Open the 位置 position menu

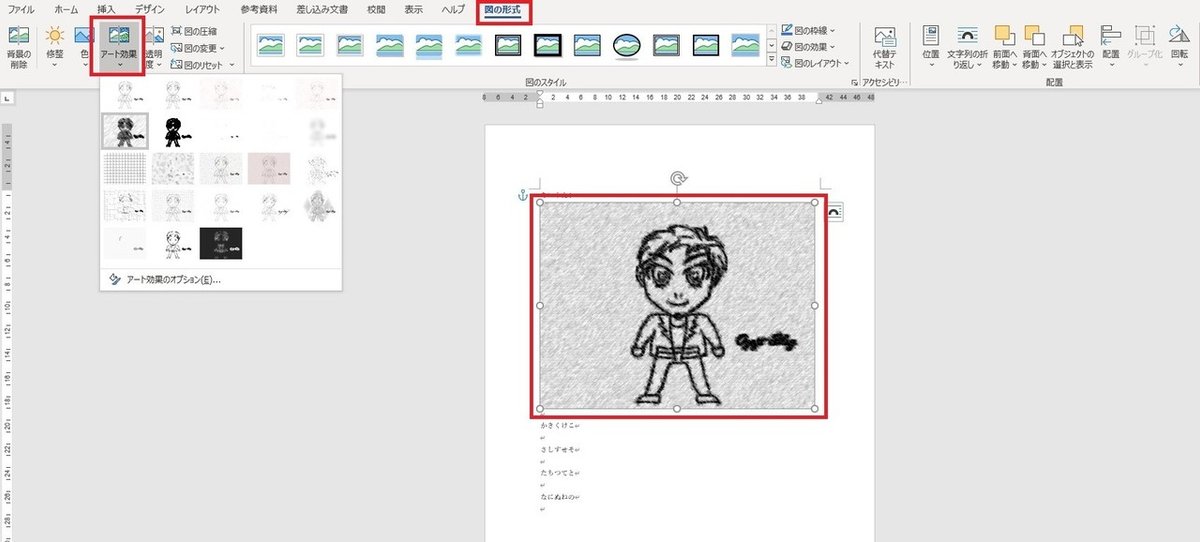pyautogui.click(x=931, y=46)
